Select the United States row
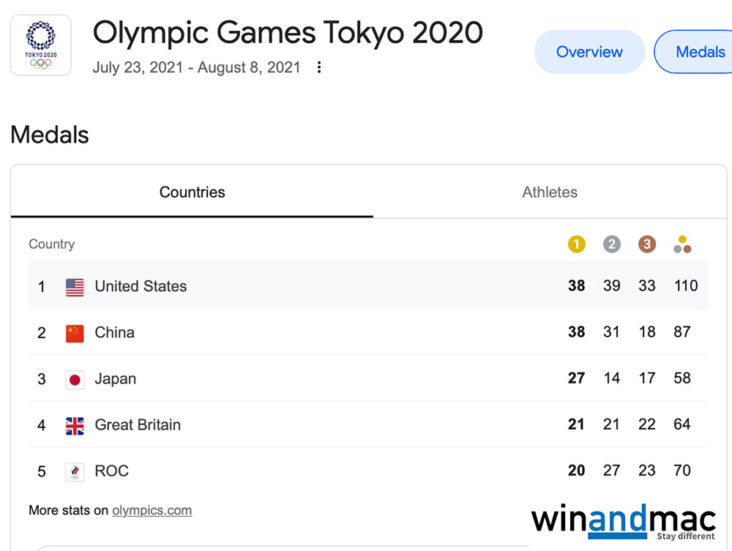This screenshot has height=551, width=732. pos(367,286)
